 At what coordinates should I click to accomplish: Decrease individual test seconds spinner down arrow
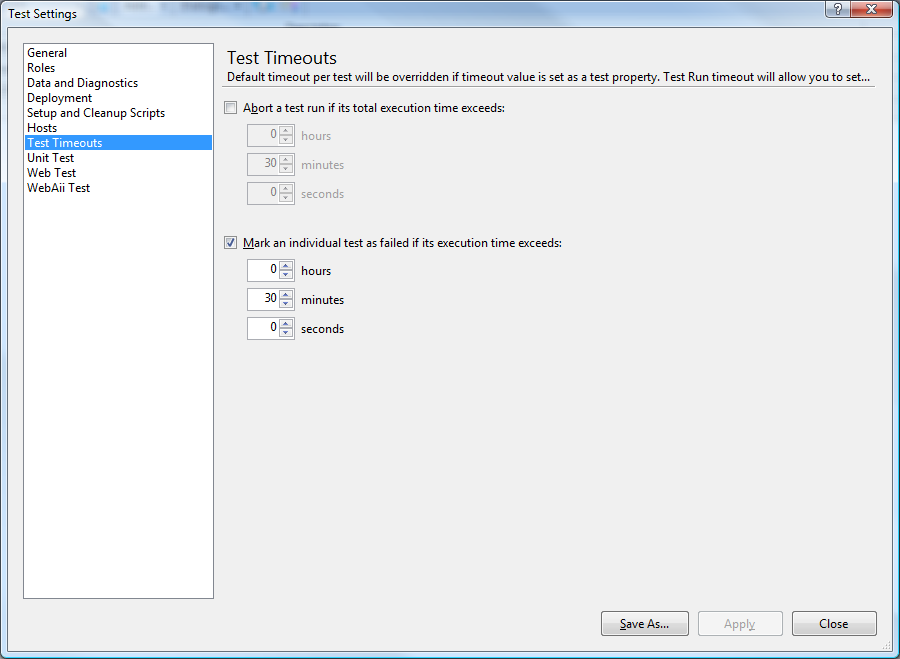[287, 333]
